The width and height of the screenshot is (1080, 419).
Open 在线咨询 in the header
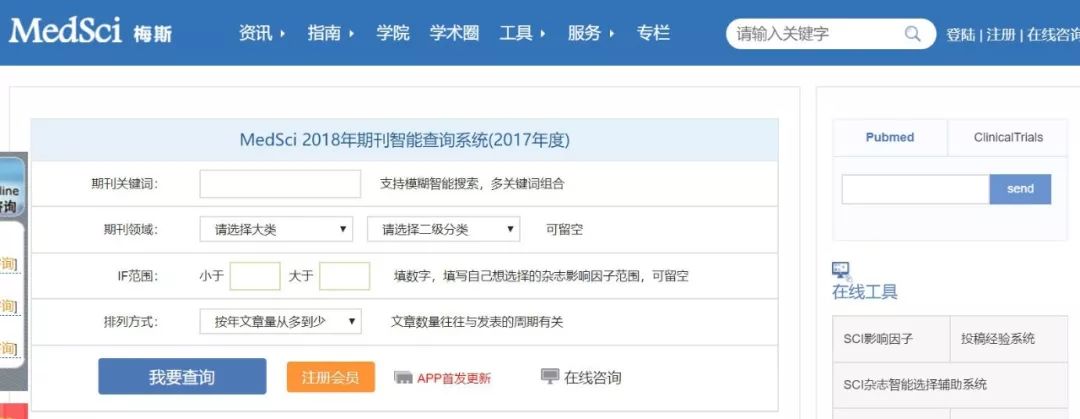pos(1053,35)
